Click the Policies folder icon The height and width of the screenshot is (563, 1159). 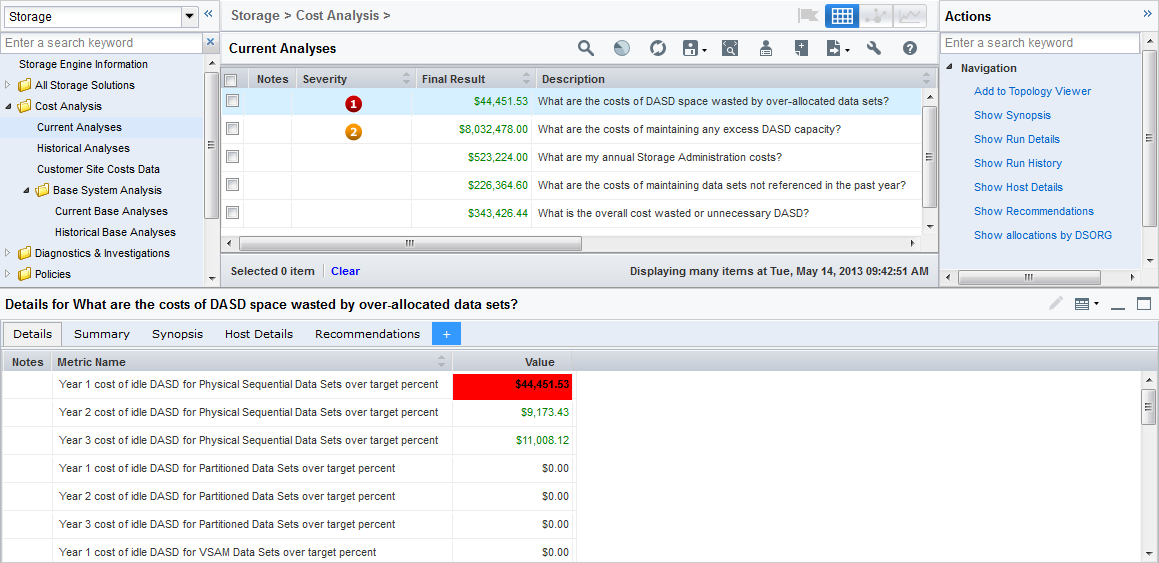(x=24, y=274)
